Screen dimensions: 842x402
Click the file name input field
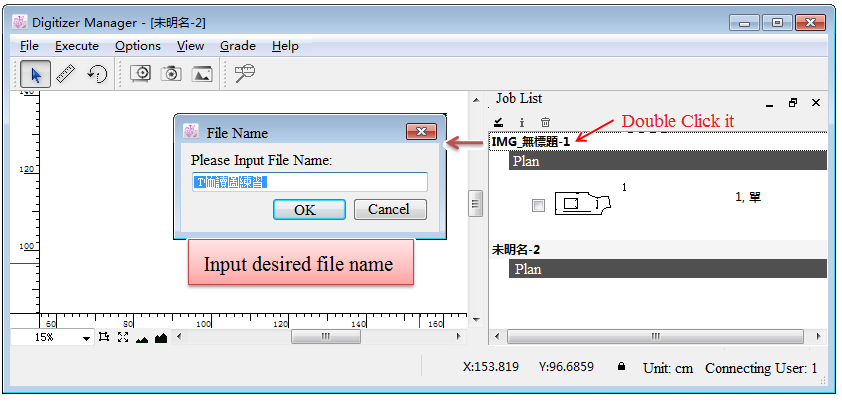(x=309, y=182)
